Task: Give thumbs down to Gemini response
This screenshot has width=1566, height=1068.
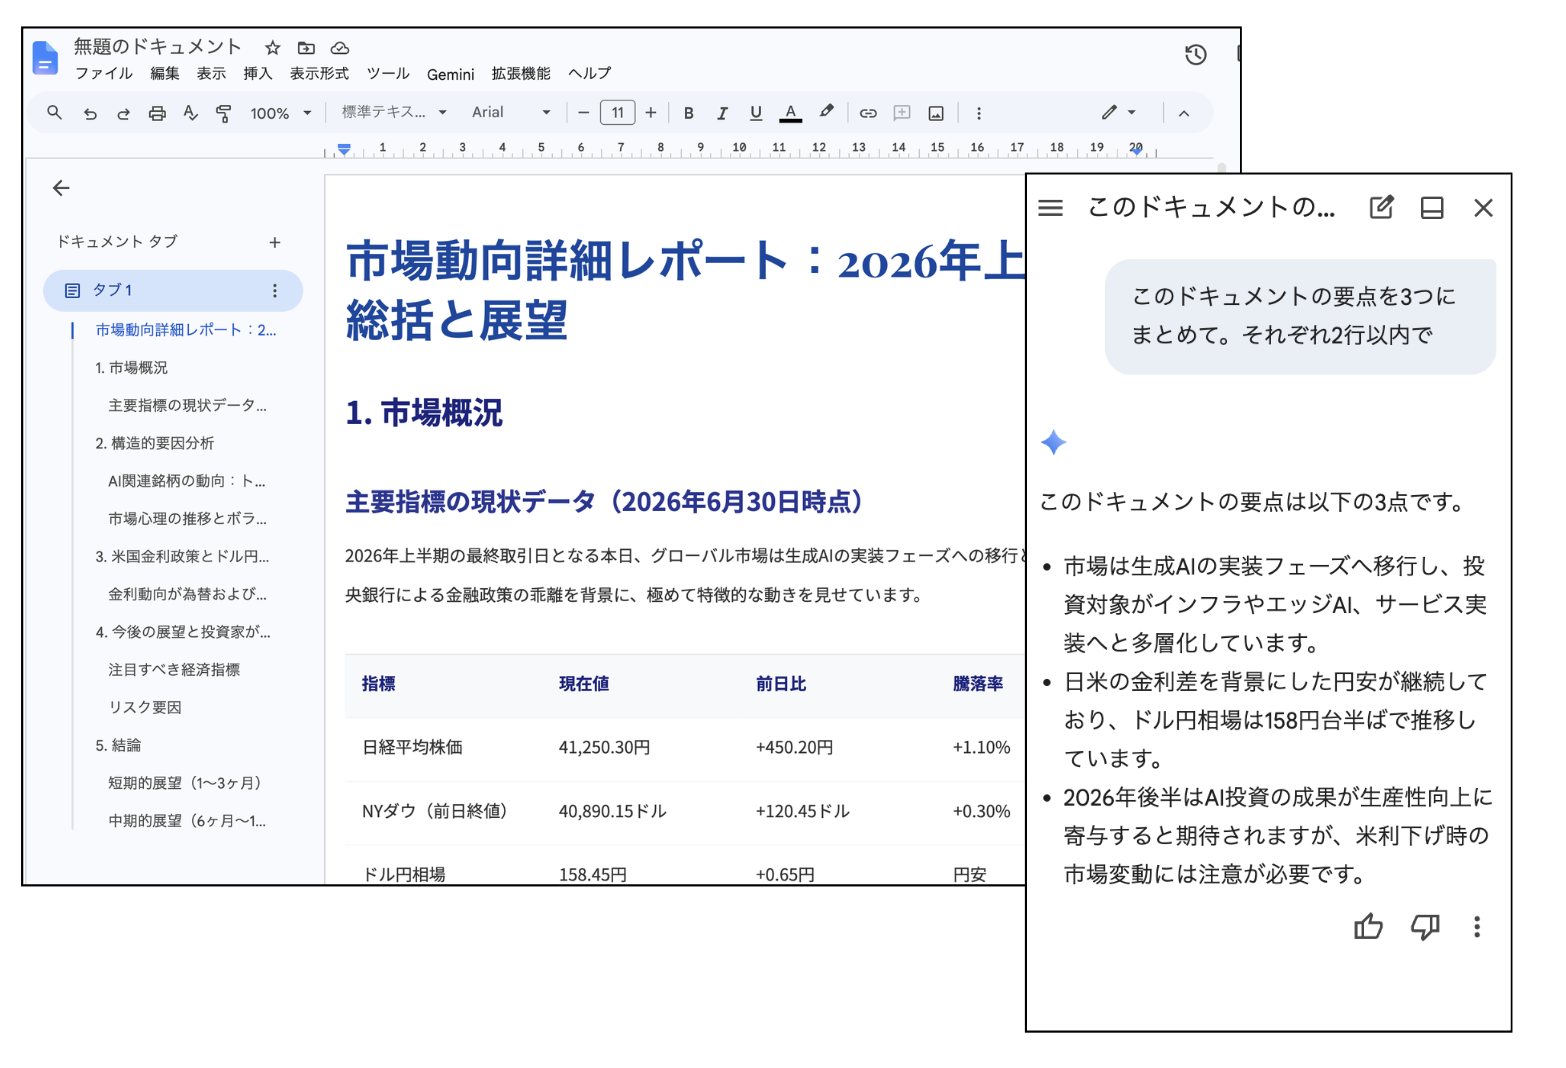Action: pyautogui.click(x=1425, y=927)
